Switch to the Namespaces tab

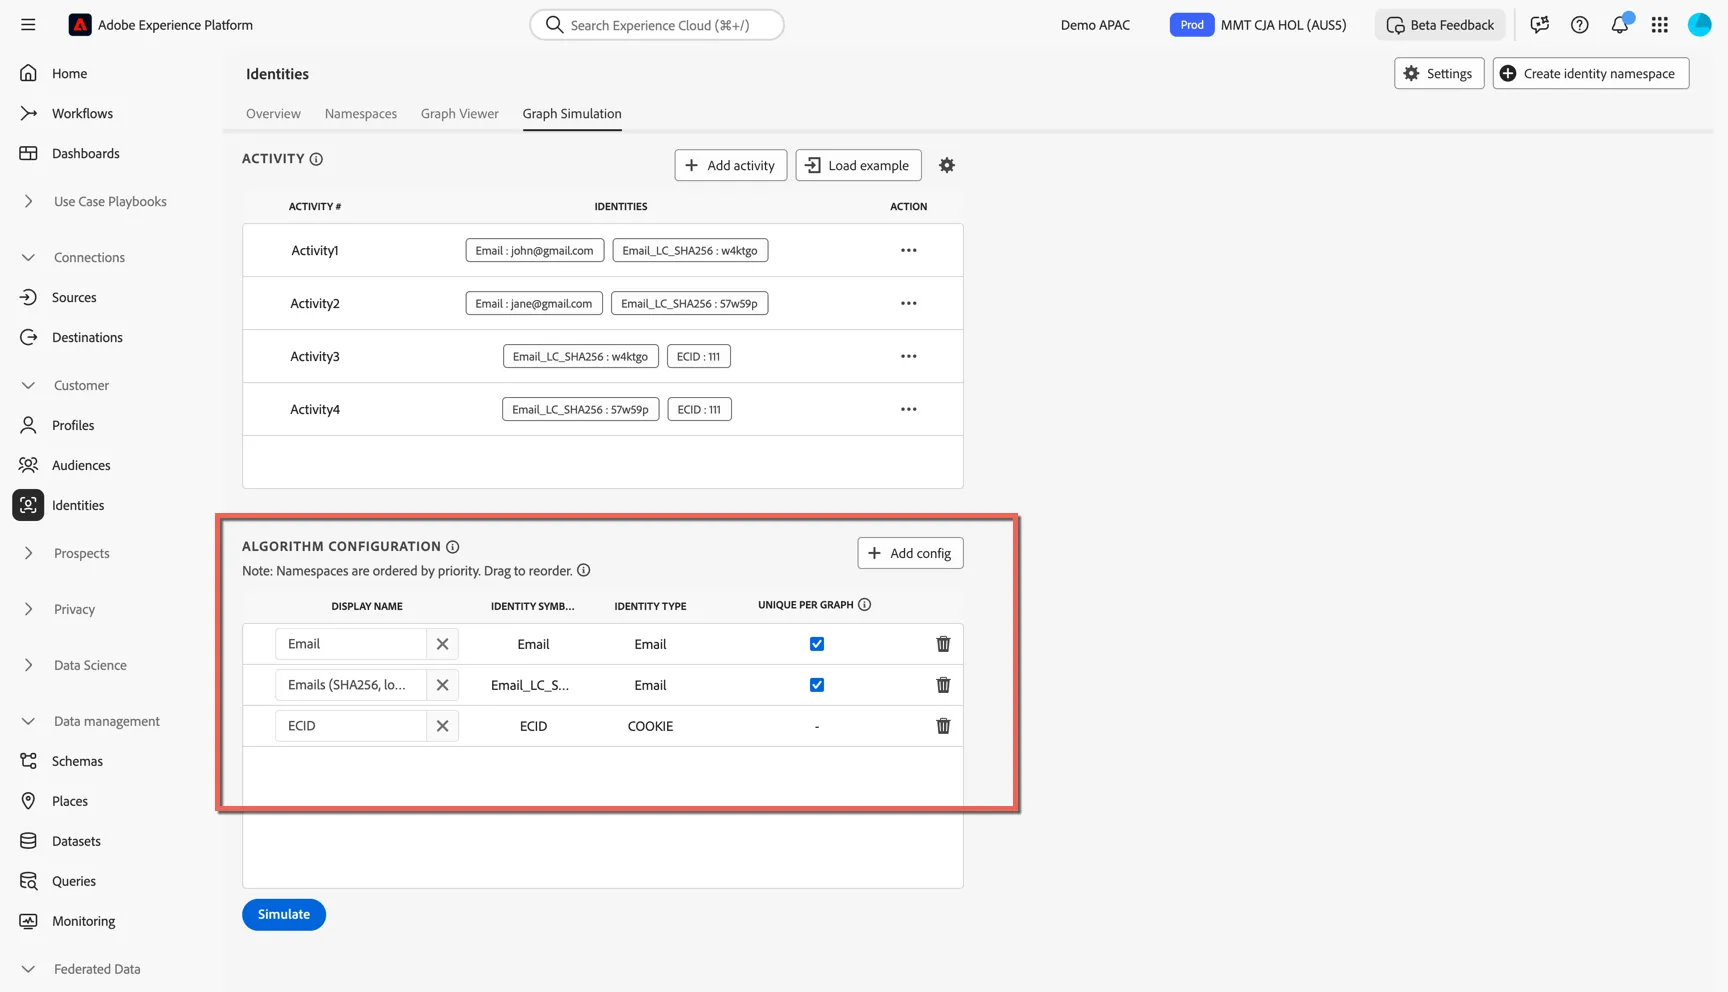[361, 114]
